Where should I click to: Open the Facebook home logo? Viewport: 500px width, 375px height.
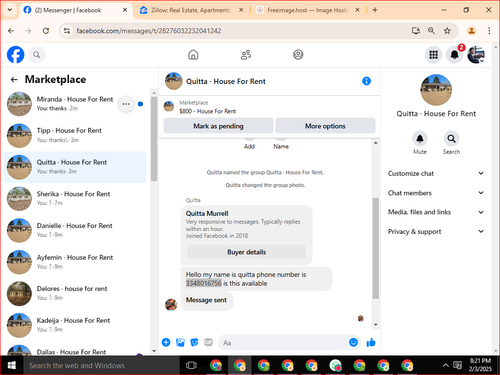(16, 55)
